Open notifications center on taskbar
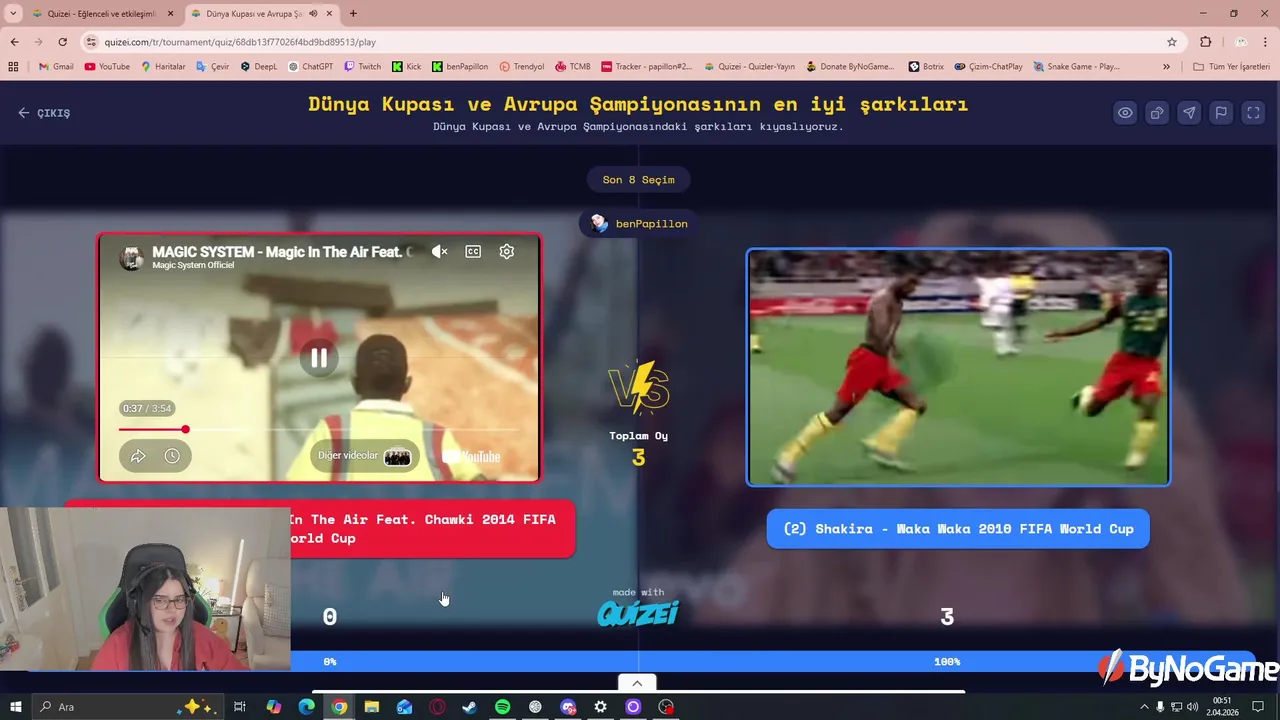 (1258, 707)
